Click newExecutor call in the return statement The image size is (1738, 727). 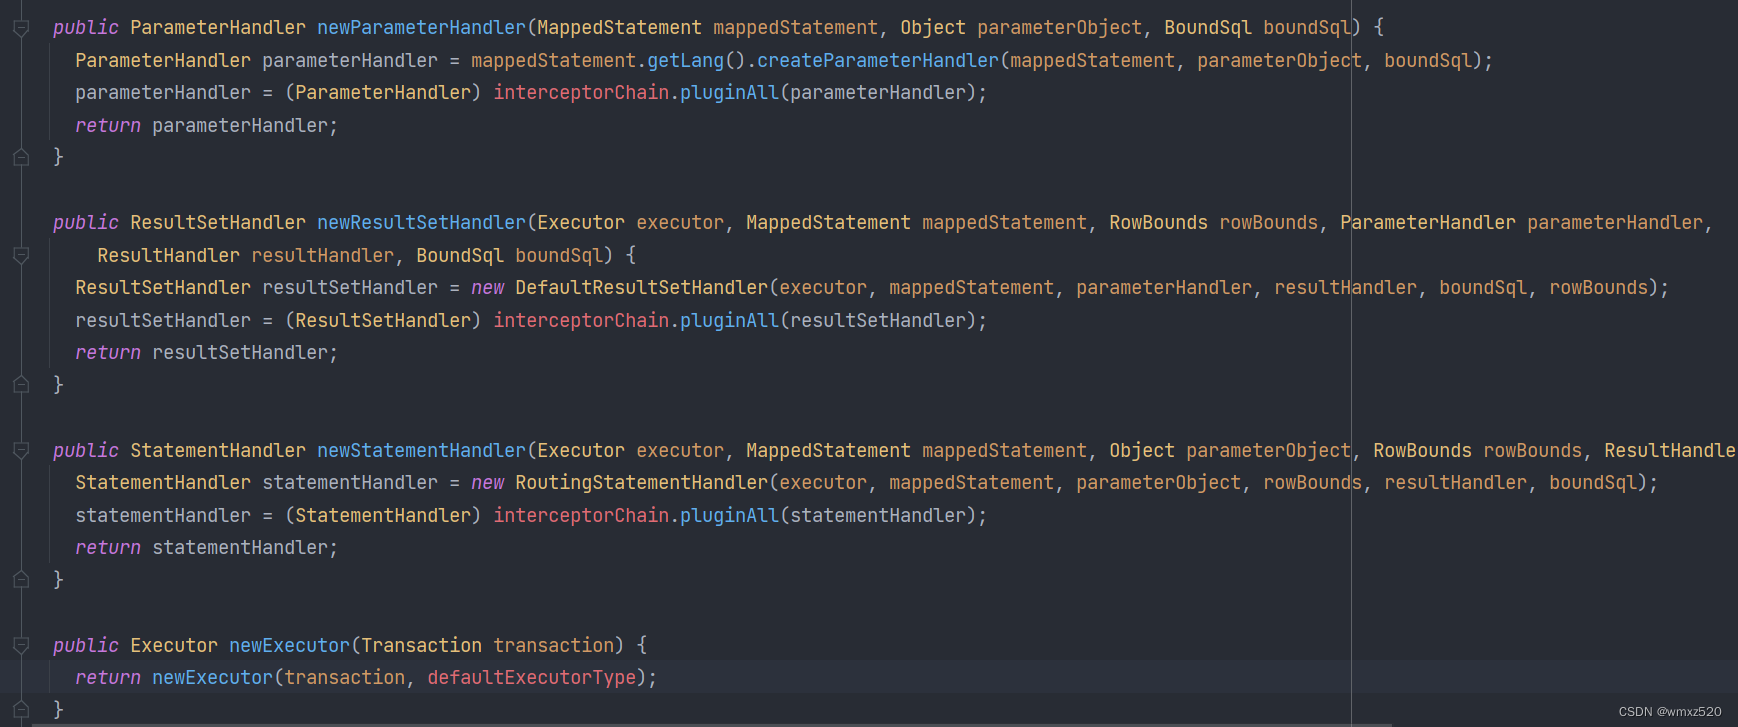tap(212, 678)
